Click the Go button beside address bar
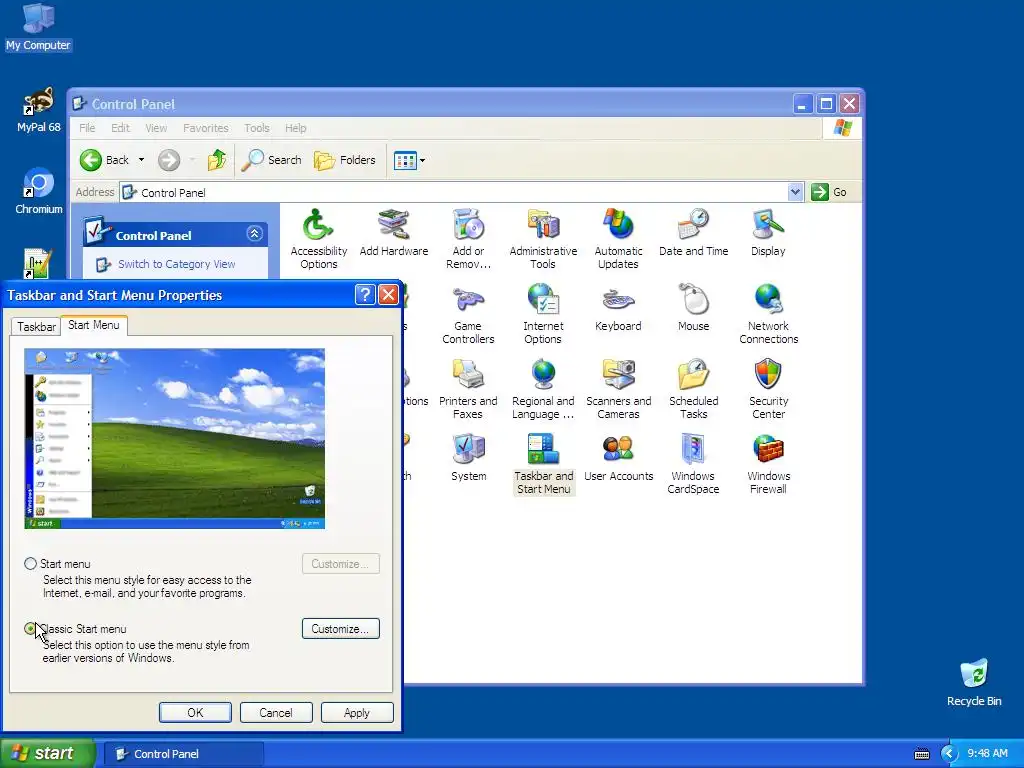Image resolution: width=1024 pixels, height=768 pixels. coord(829,192)
